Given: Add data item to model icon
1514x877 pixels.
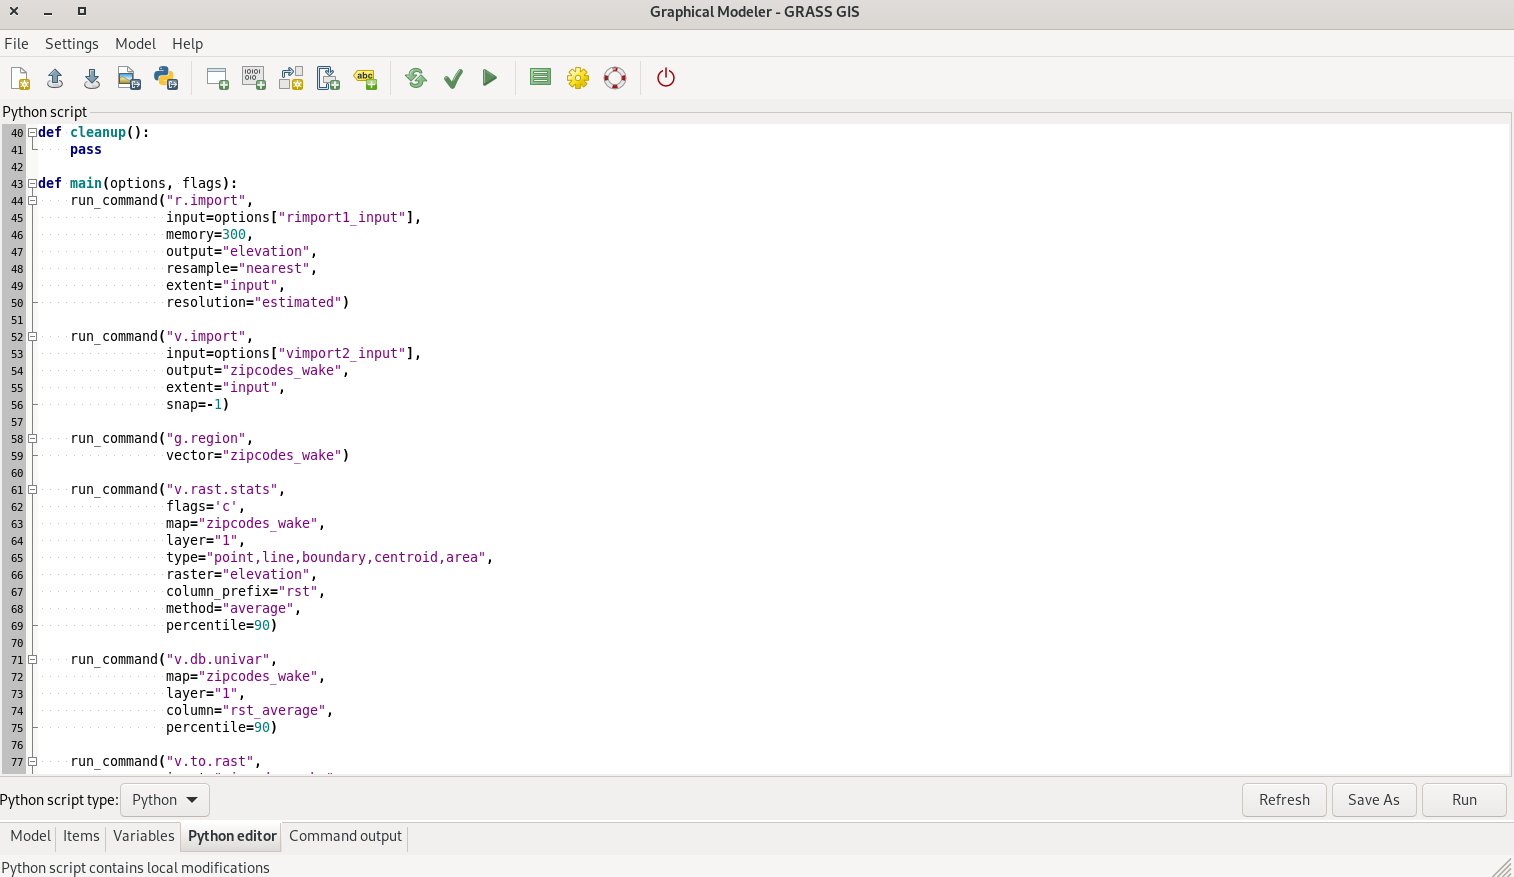Looking at the screenshot, I should [254, 78].
